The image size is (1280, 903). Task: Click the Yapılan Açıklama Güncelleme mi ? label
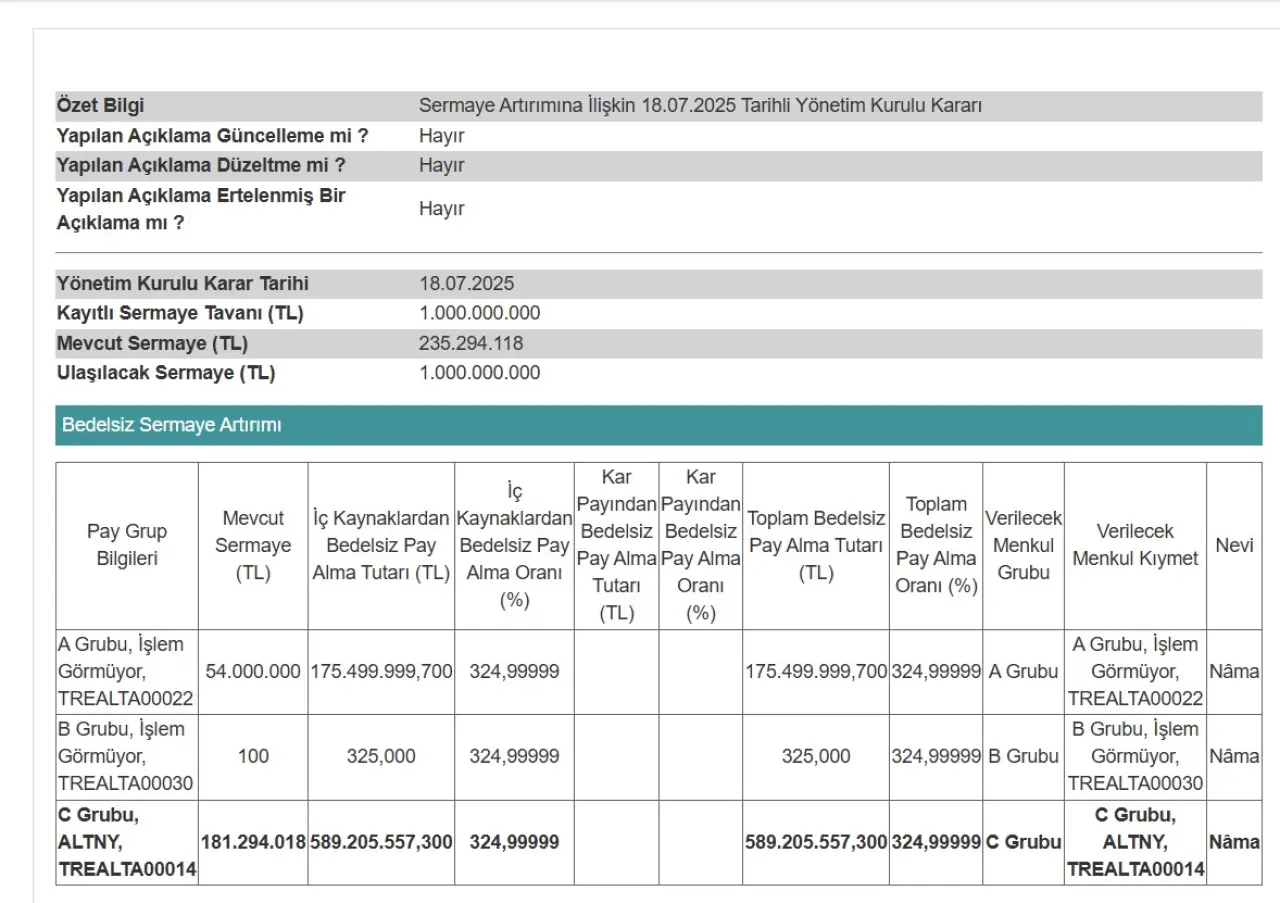[x=212, y=136]
